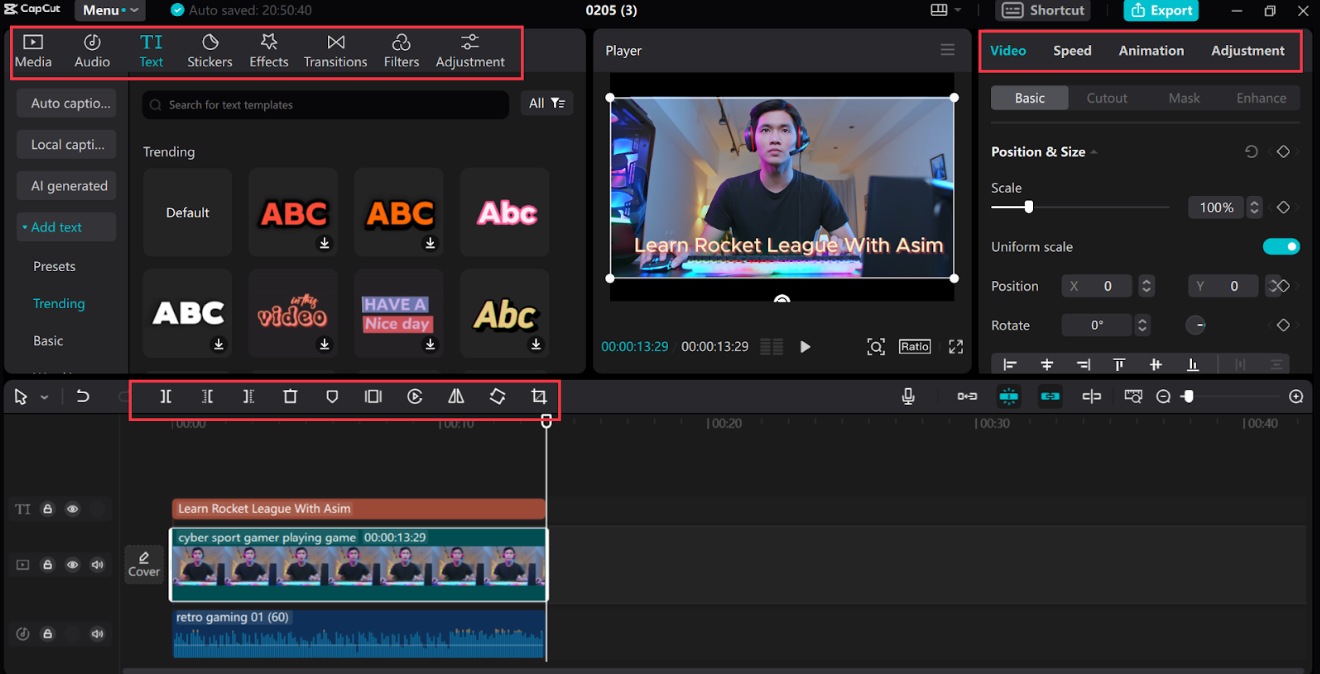Screen dimensions: 1320x674
Task: Mute the audio track speaker
Action: 97,634
